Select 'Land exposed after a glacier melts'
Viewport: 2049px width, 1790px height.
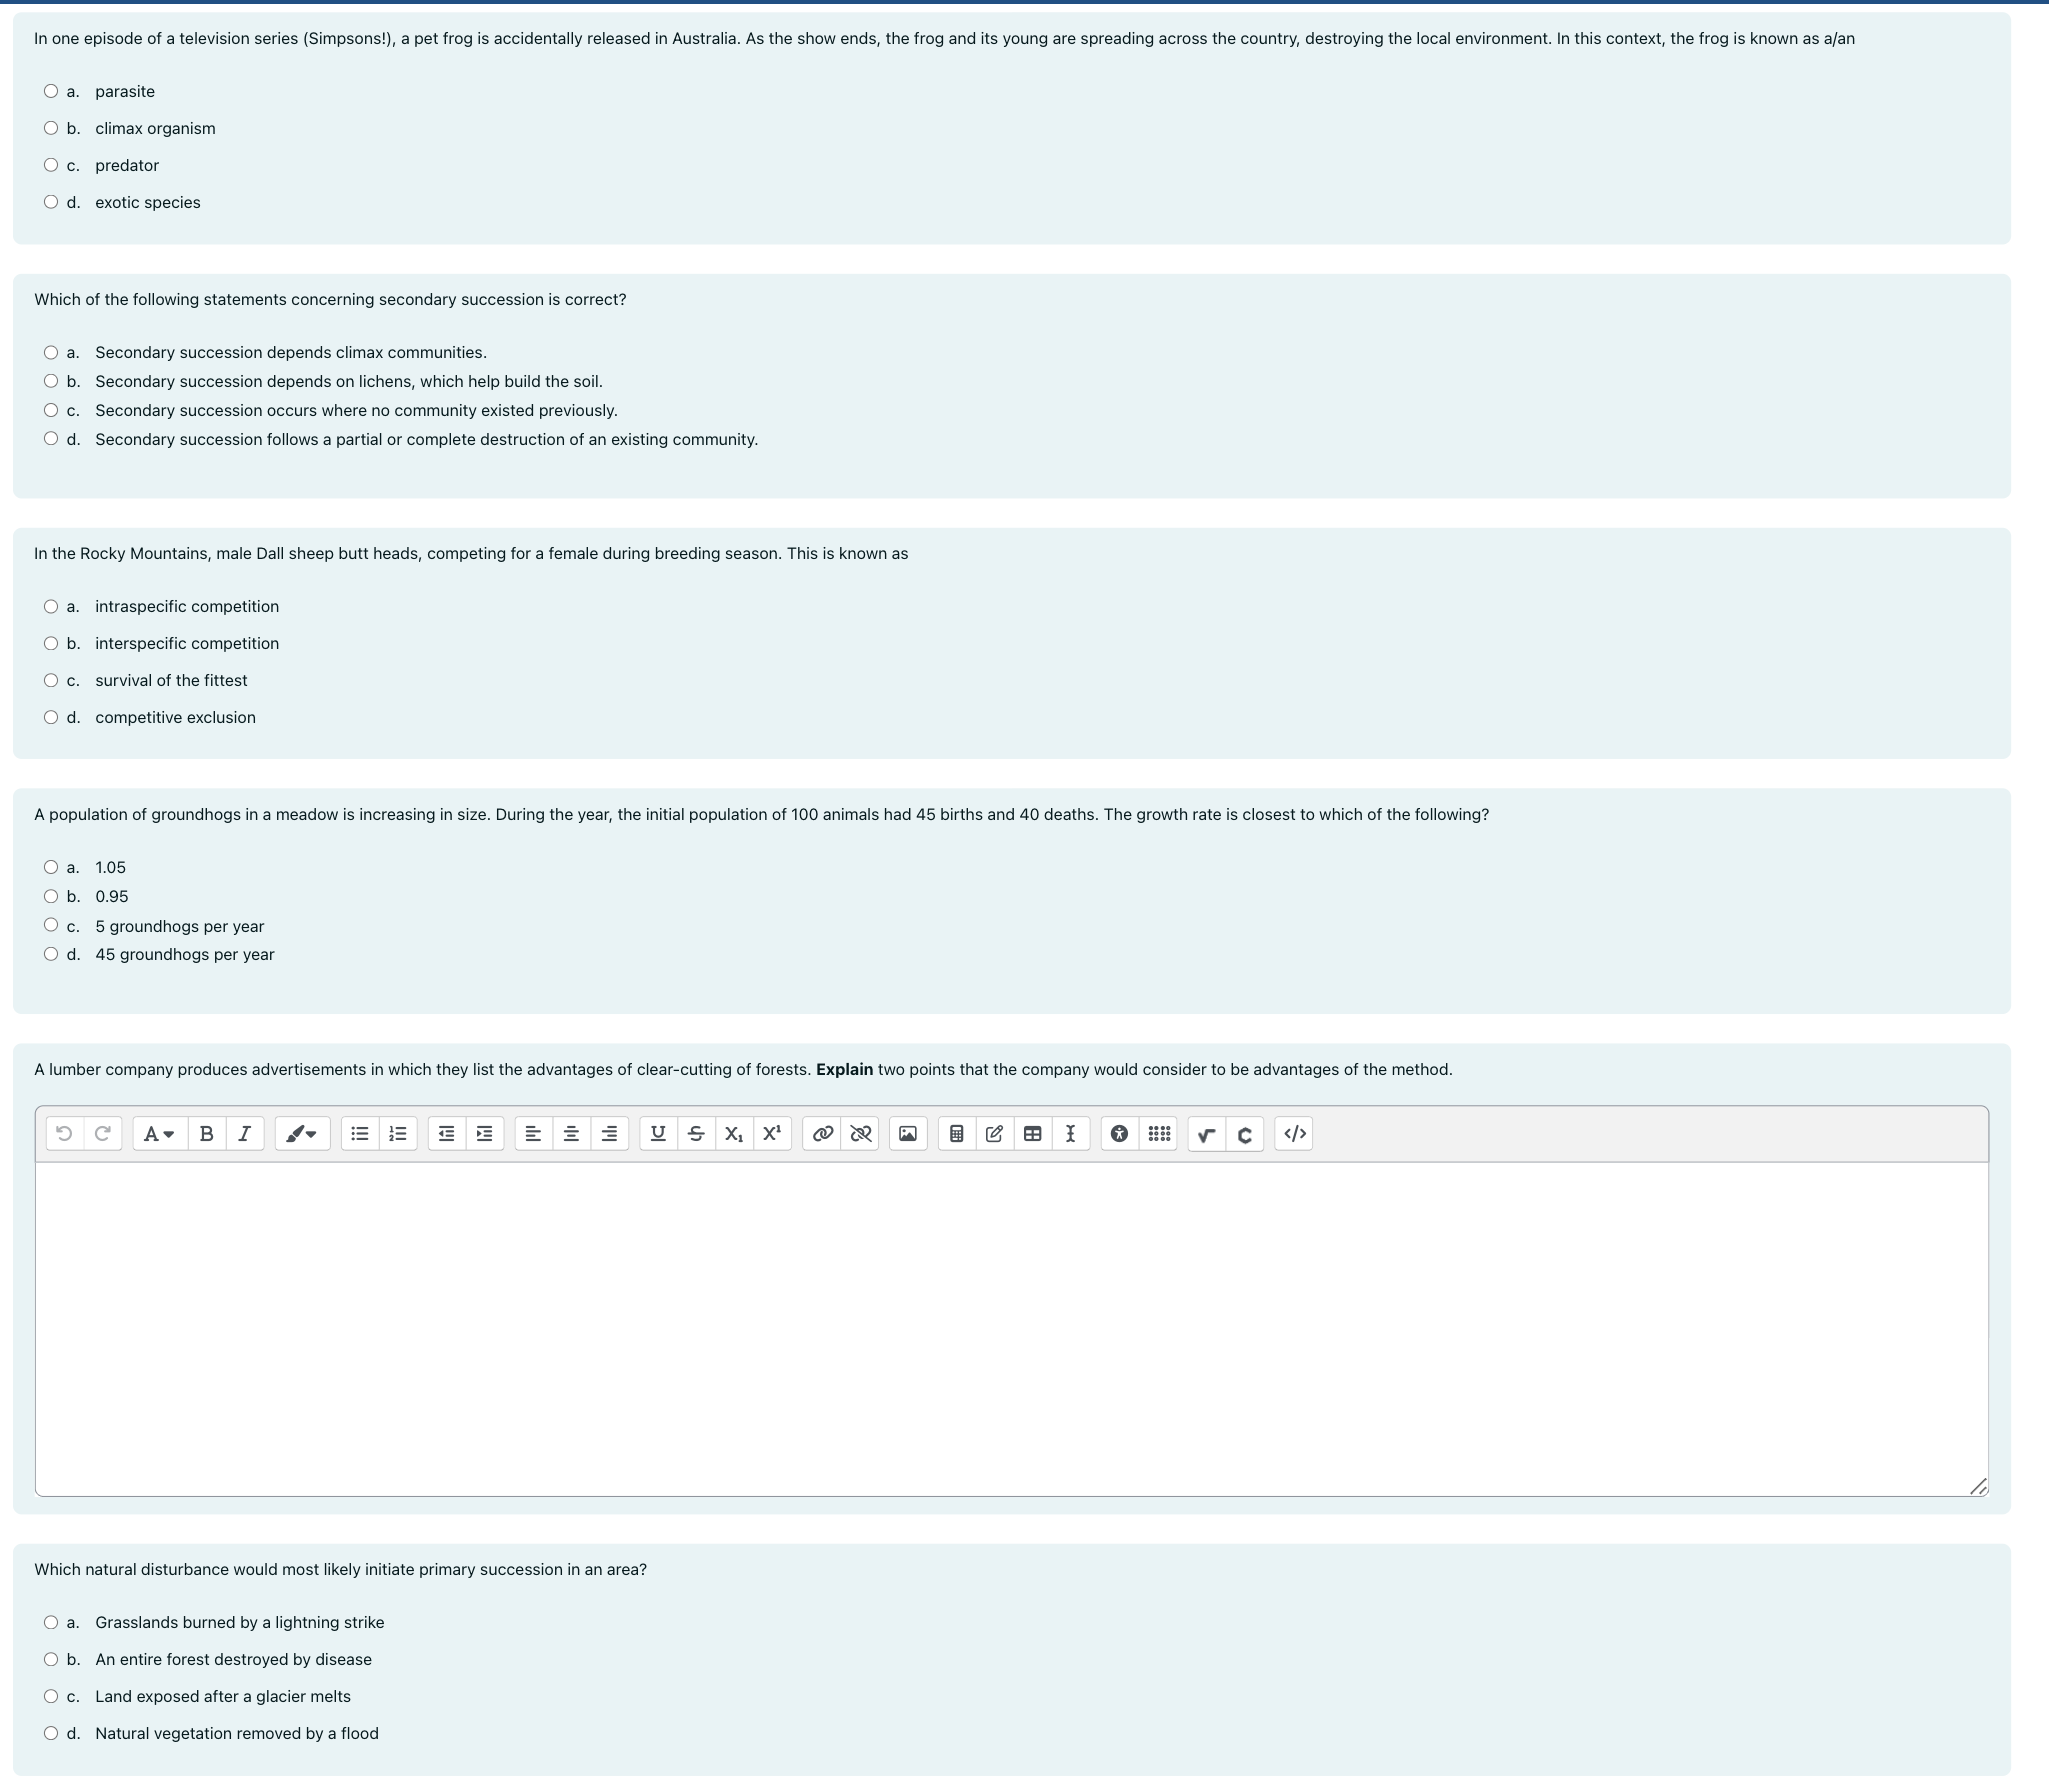[51, 1696]
